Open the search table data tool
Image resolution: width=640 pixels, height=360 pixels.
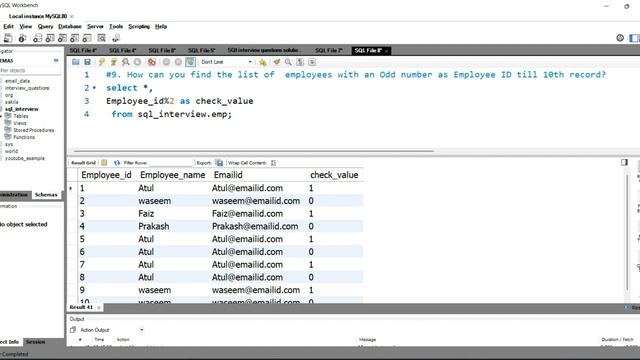click(x=101, y=38)
